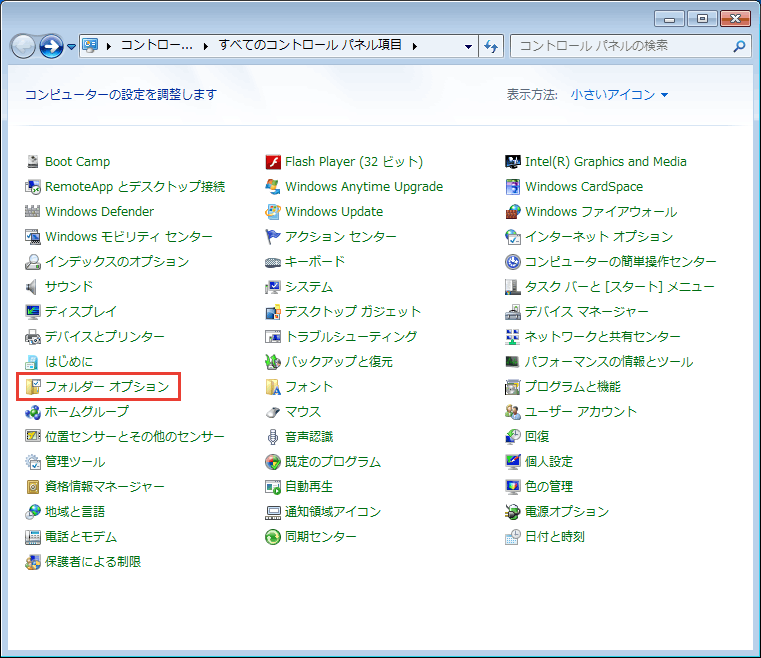Open the 自動再生 link
The width and height of the screenshot is (761, 658).
309,487
